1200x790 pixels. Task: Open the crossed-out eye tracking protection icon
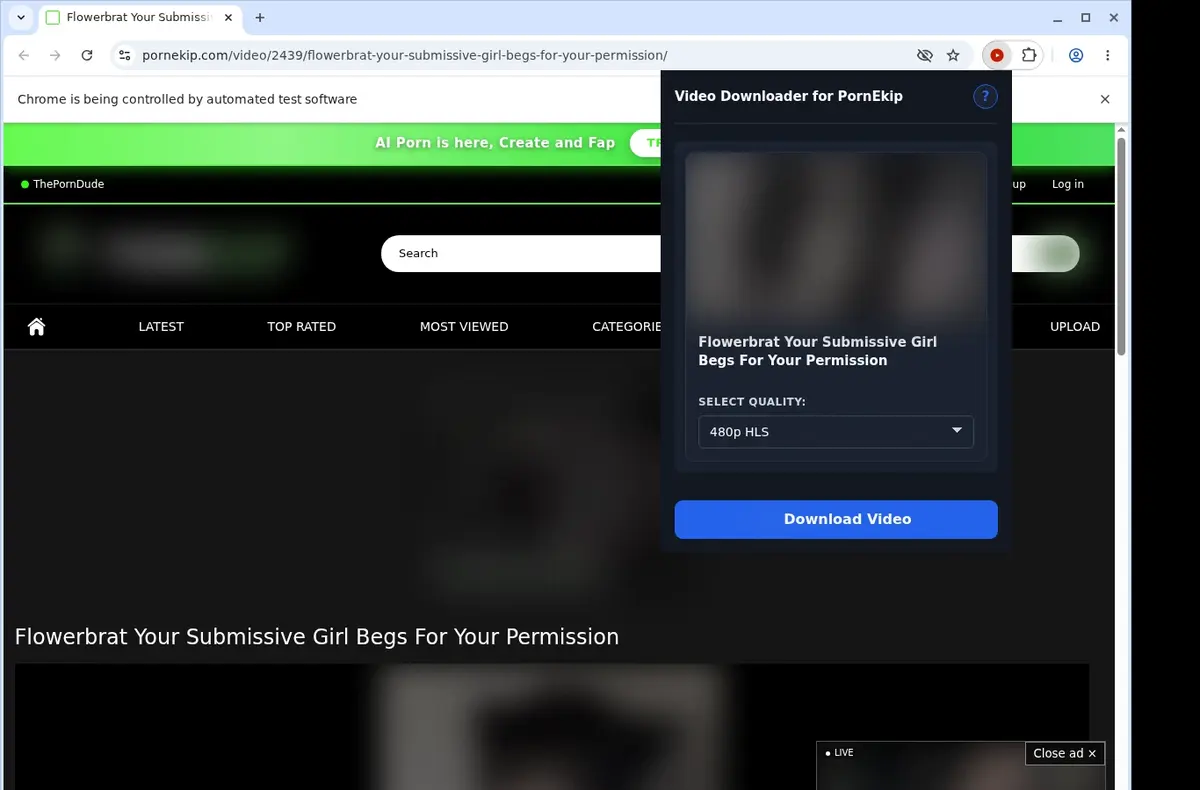(925, 56)
